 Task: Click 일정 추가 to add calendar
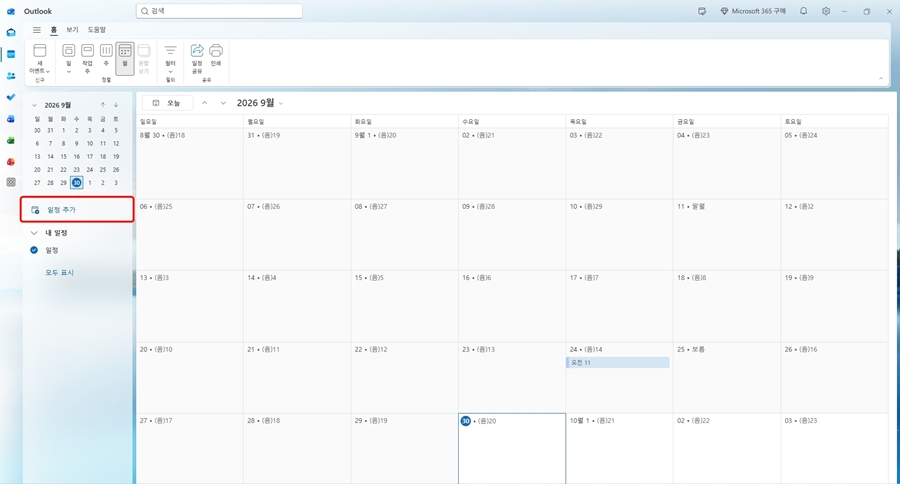[77, 210]
